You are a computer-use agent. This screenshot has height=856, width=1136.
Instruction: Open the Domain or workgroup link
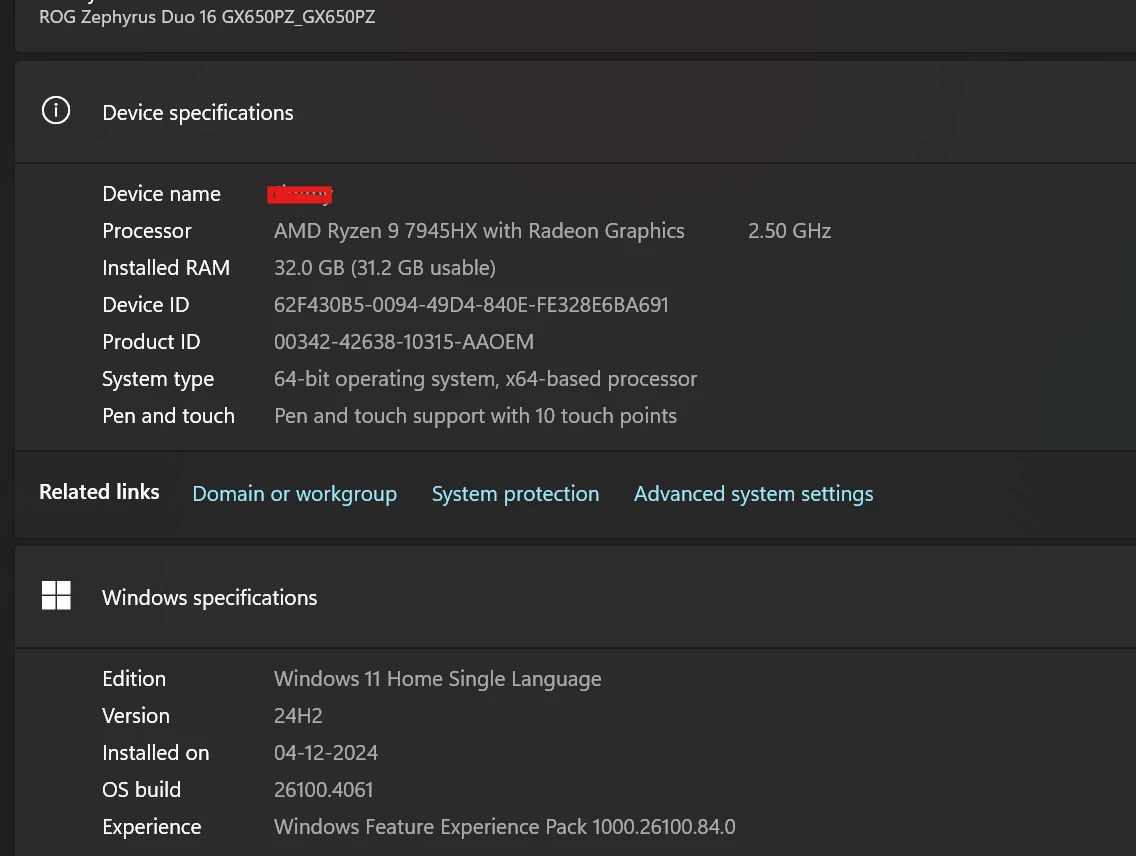point(294,494)
